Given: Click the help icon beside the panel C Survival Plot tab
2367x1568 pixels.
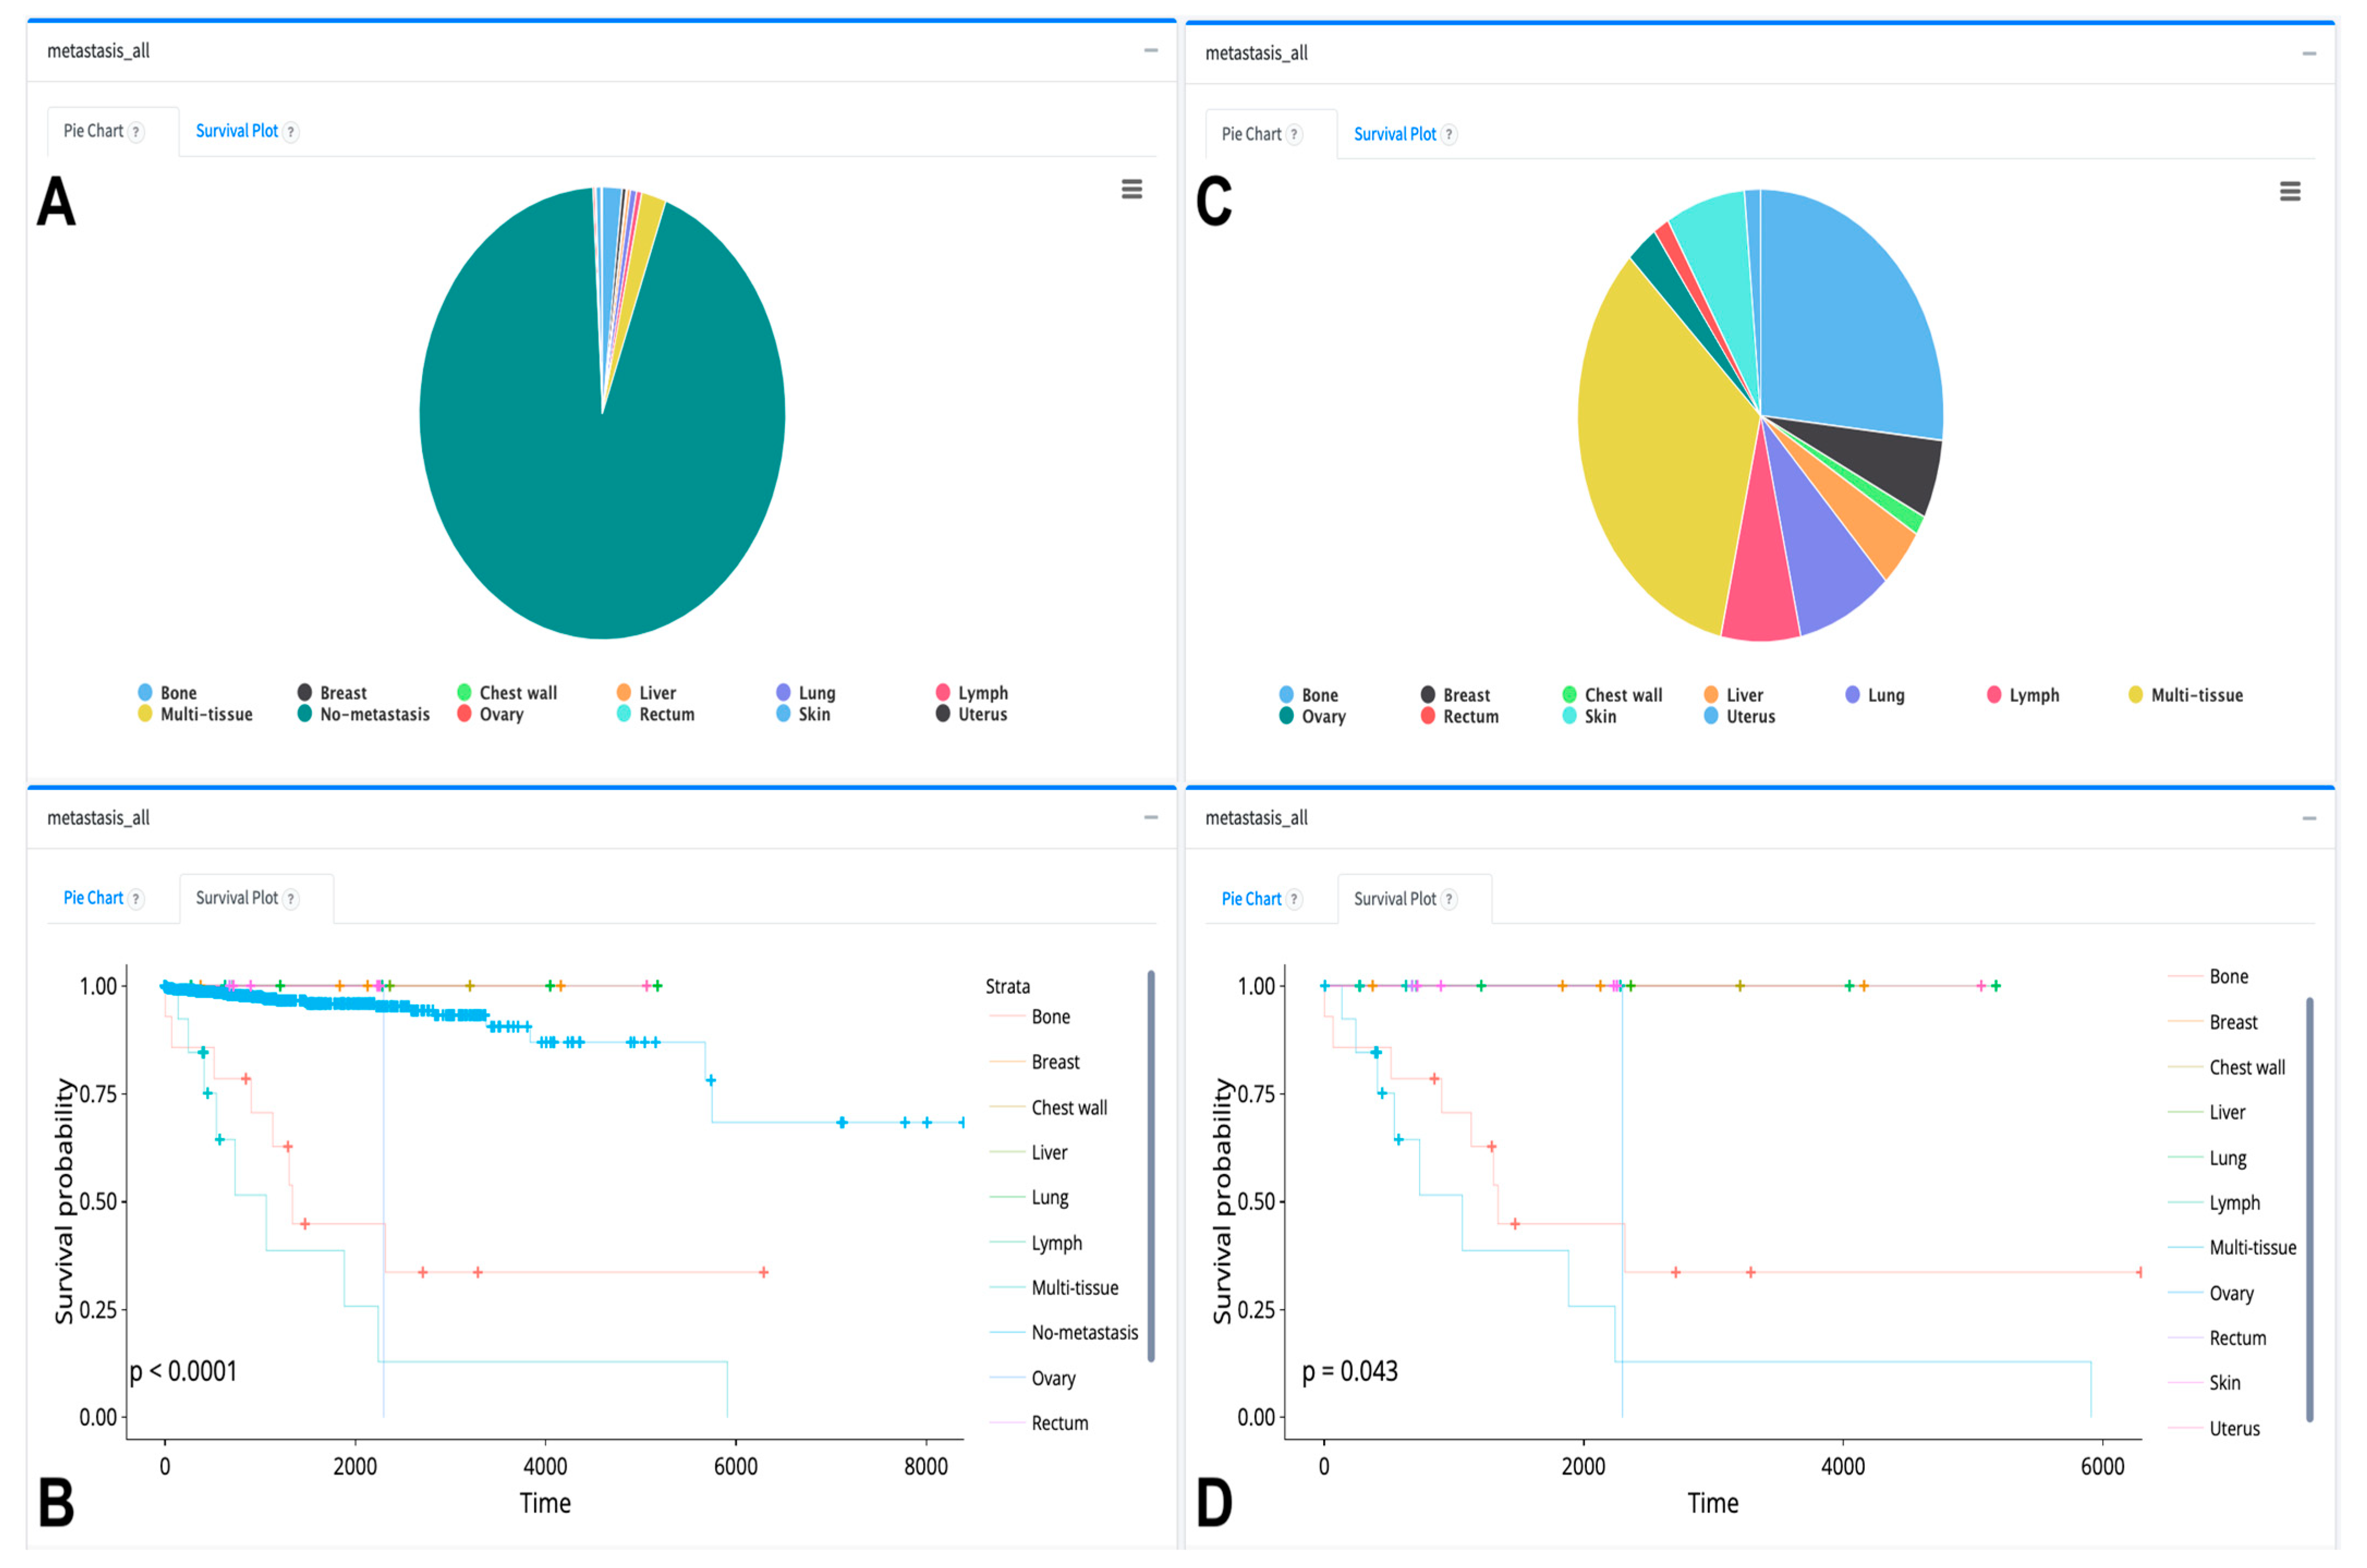Looking at the screenshot, I should [x=1449, y=135].
